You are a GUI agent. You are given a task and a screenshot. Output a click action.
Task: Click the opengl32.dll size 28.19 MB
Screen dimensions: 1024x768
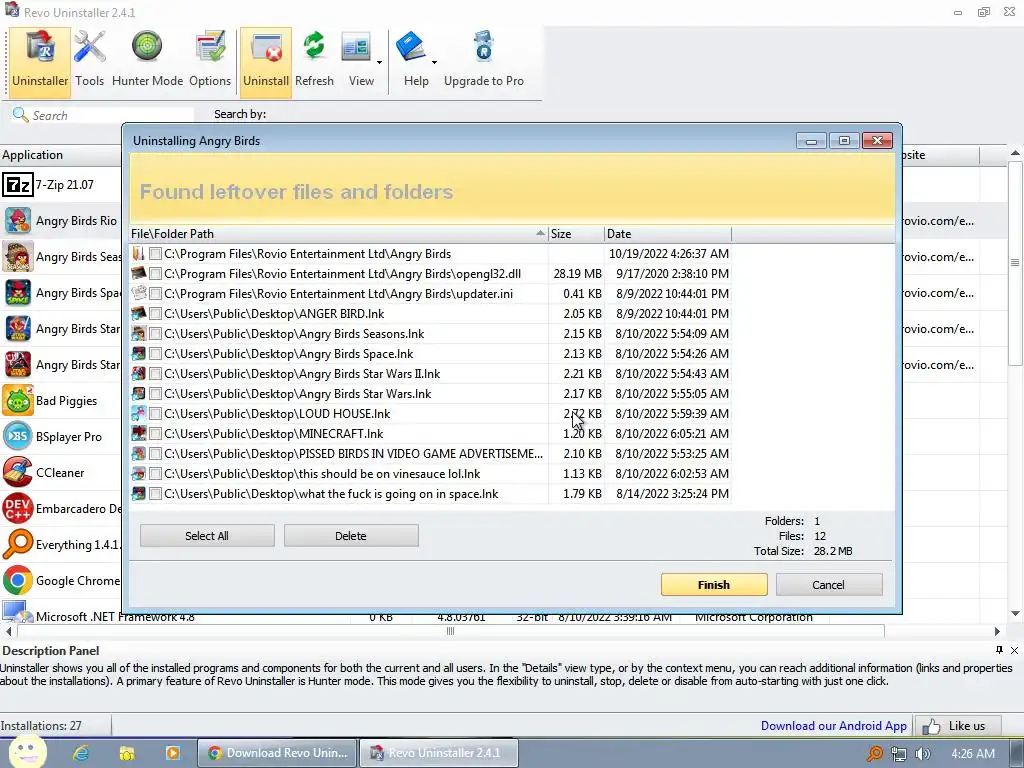pos(577,274)
